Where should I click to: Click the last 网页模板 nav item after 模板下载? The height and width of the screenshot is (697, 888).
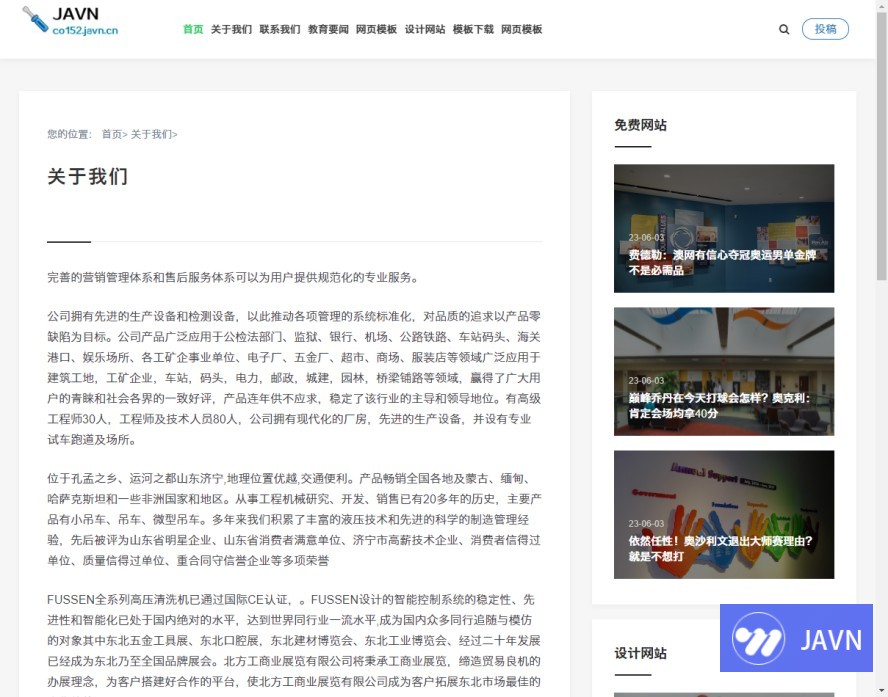[522, 29]
